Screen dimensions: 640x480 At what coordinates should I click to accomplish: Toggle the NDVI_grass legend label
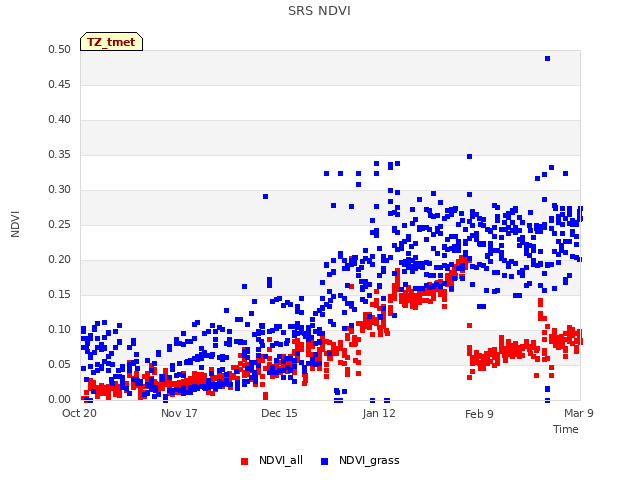(x=369, y=460)
